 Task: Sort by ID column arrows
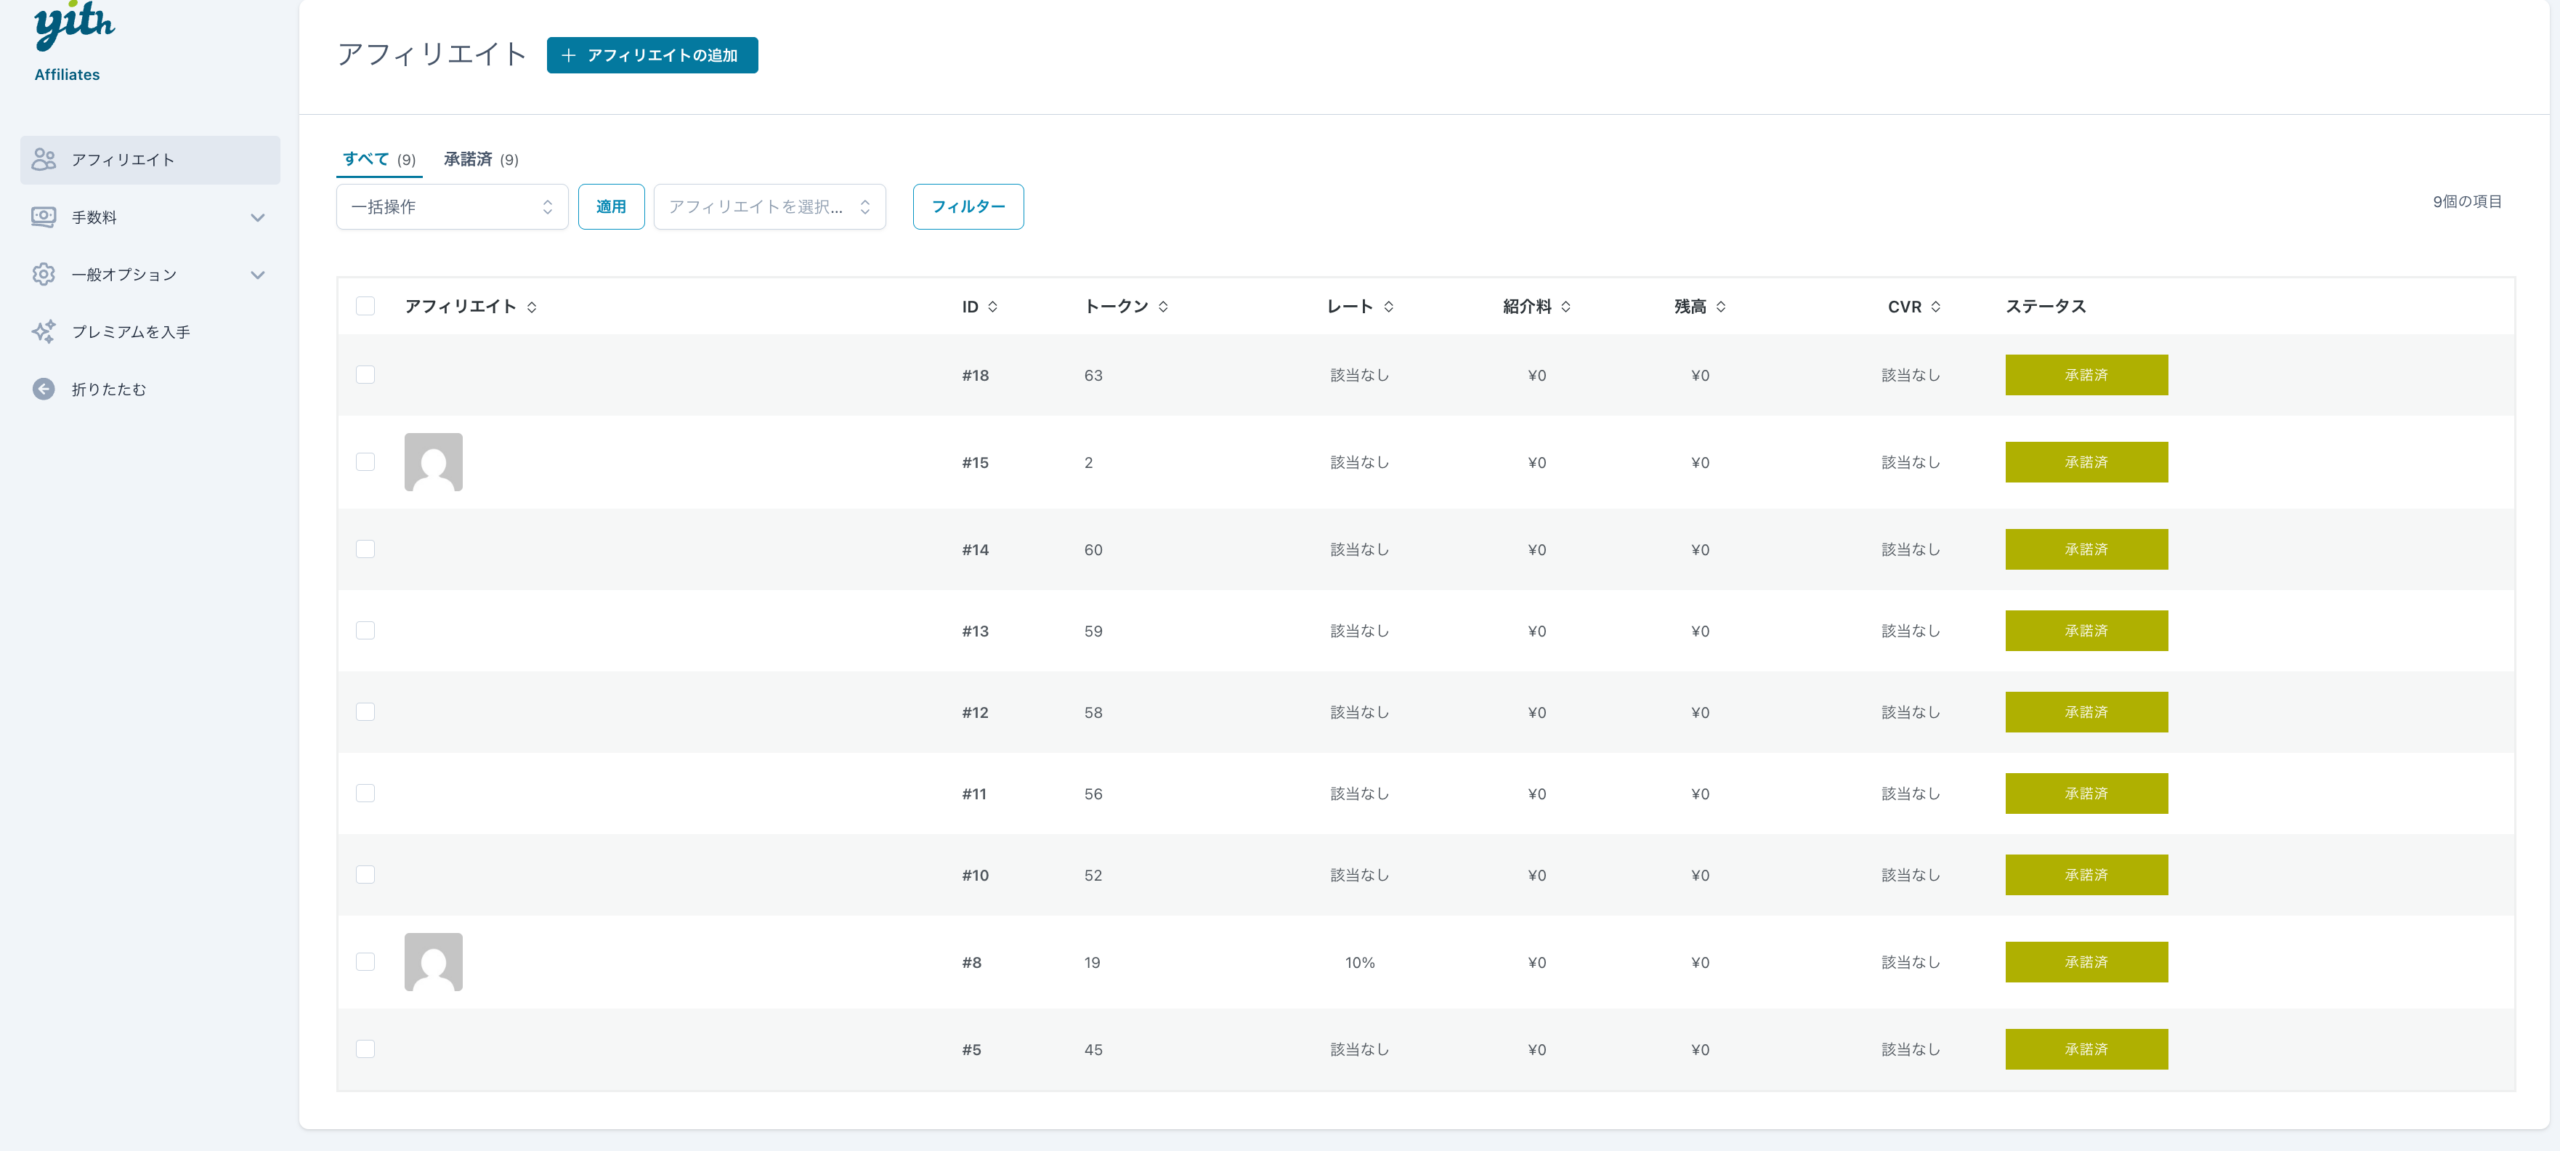993,307
